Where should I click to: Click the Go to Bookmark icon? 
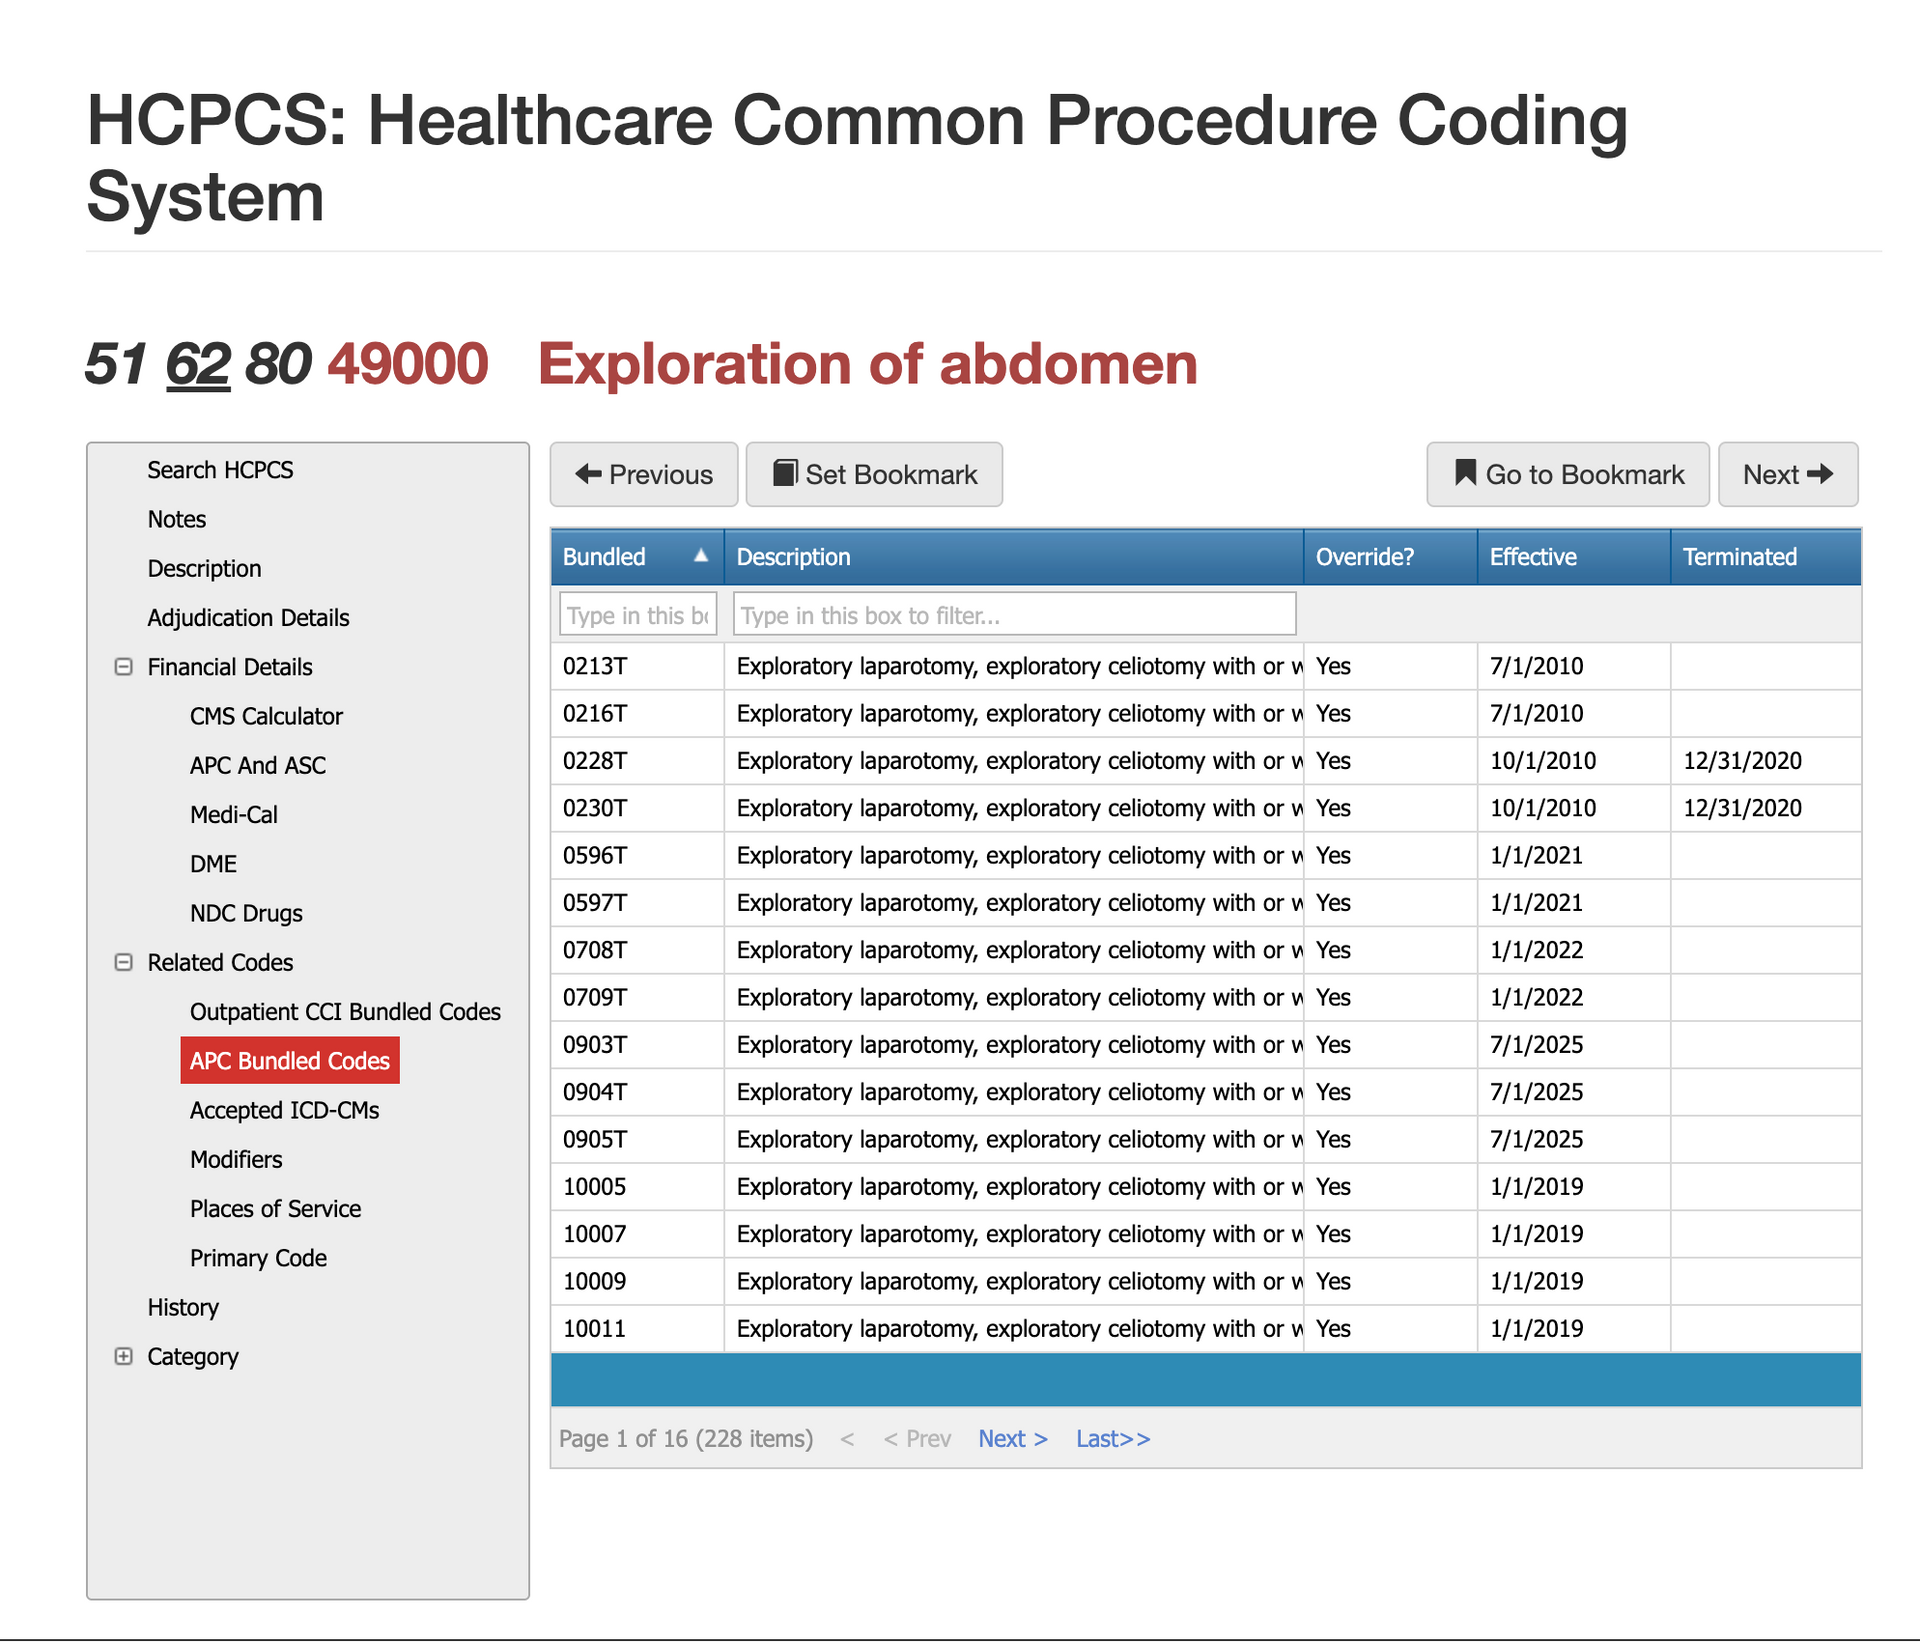pos(1464,474)
